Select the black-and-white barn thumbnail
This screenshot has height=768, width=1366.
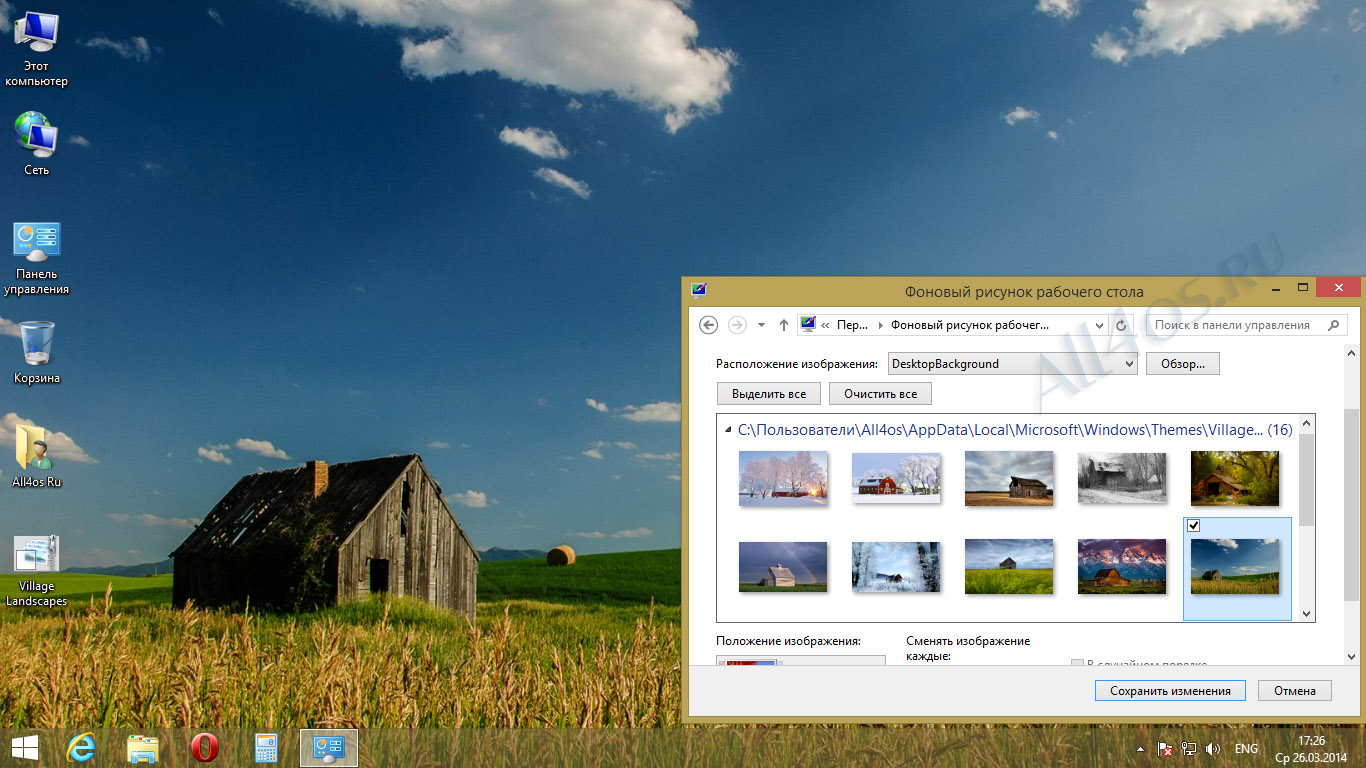pos(1122,478)
